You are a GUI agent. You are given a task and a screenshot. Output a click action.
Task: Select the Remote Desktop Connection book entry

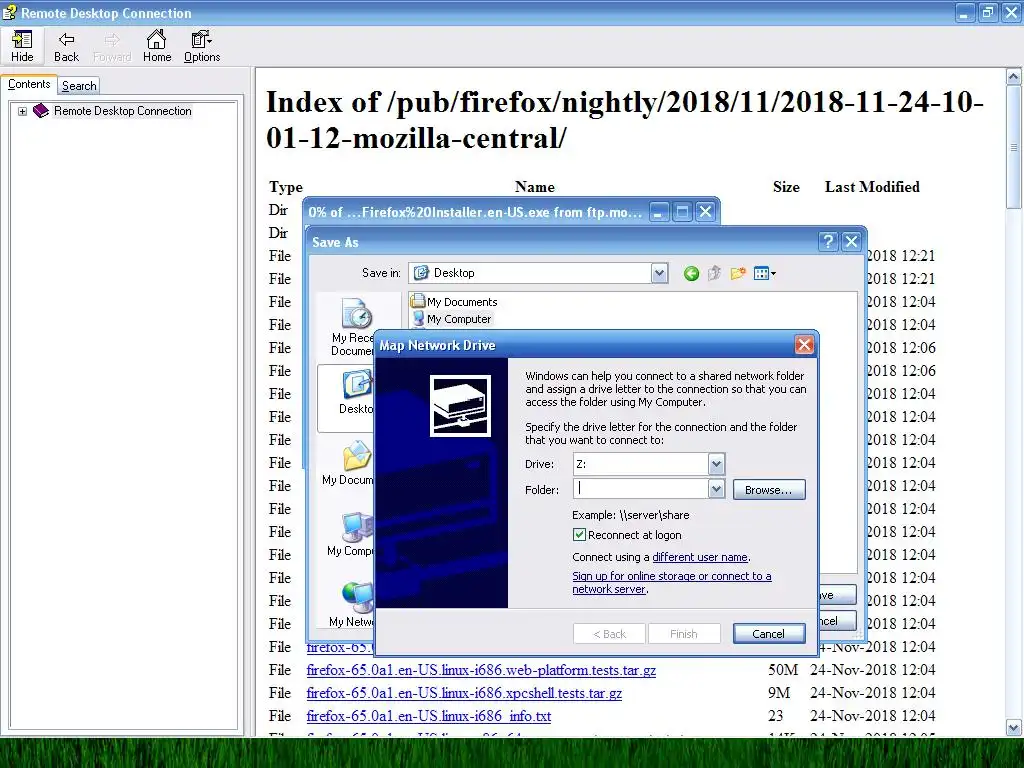(122, 111)
